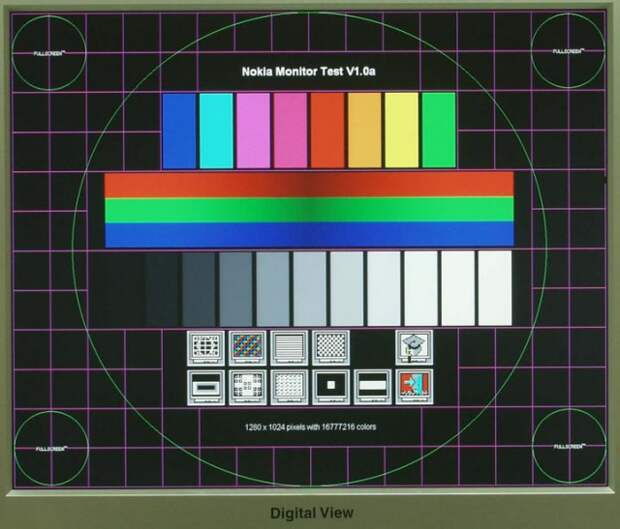This screenshot has width=620, height=529.
Task: Open the Brightness and contrast test icon
Action: pos(206,387)
